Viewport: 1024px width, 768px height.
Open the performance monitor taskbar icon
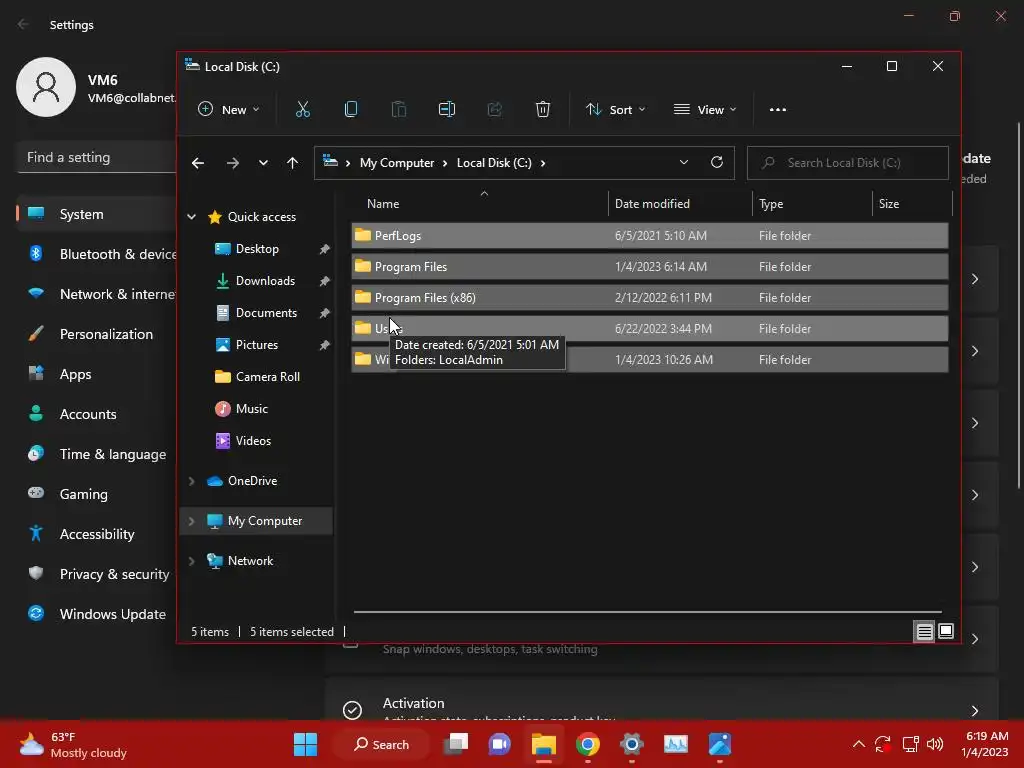[676, 744]
